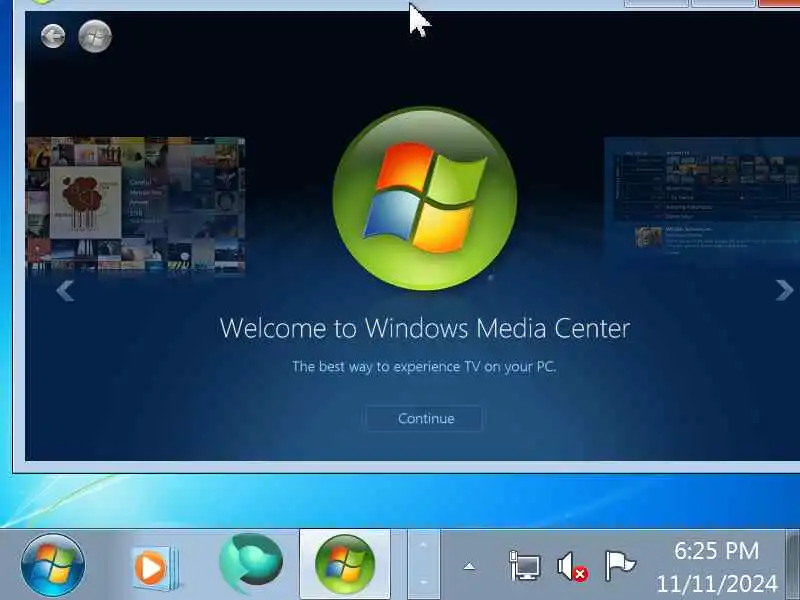Screen dimensions: 800x600
Task: Click the muted volume speaker icon
Action: click(x=572, y=566)
